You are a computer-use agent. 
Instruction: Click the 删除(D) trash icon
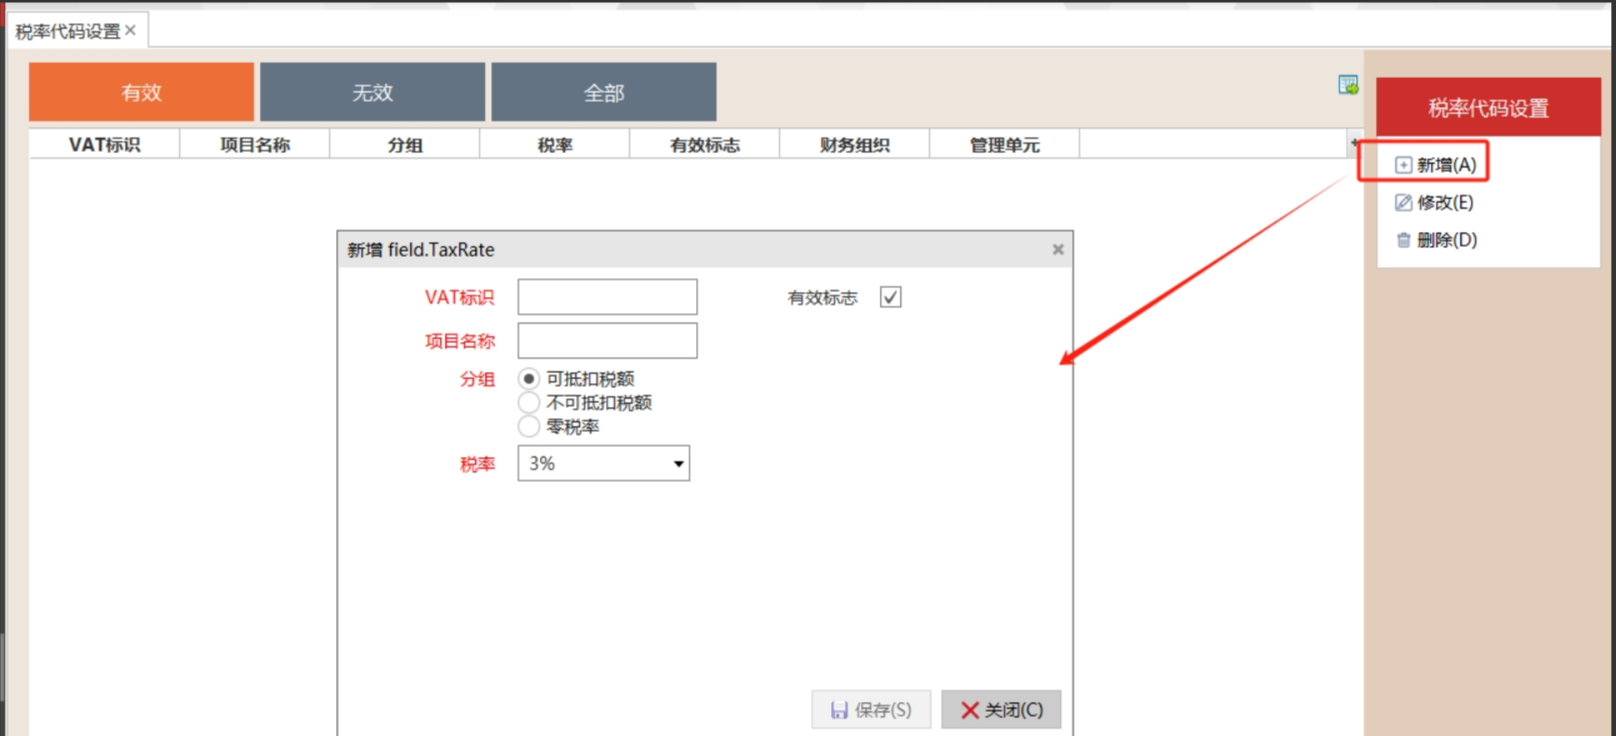click(x=1403, y=240)
